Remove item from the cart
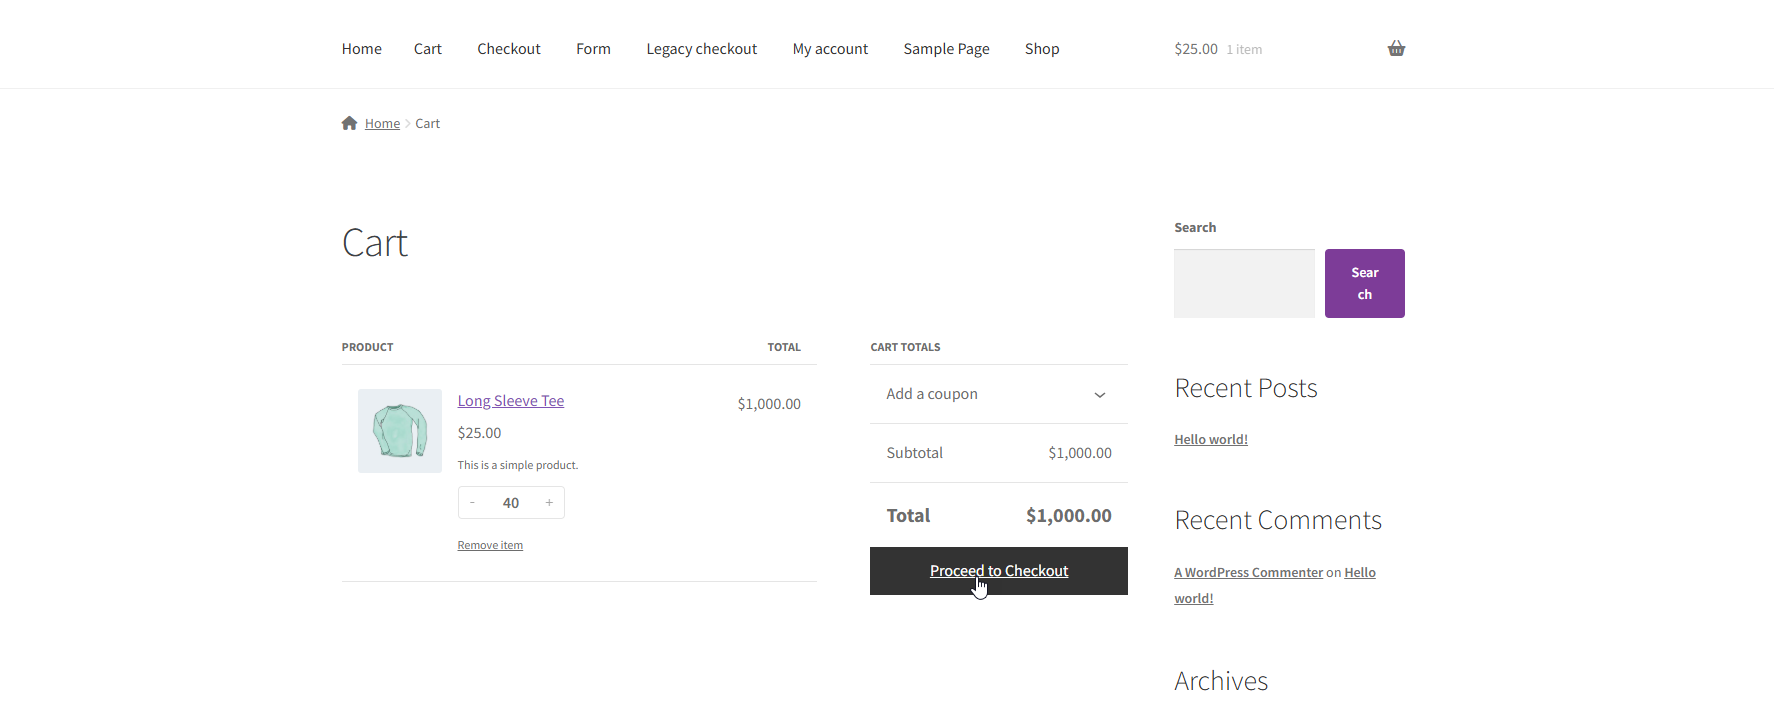The height and width of the screenshot is (708, 1774). pyautogui.click(x=490, y=545)
